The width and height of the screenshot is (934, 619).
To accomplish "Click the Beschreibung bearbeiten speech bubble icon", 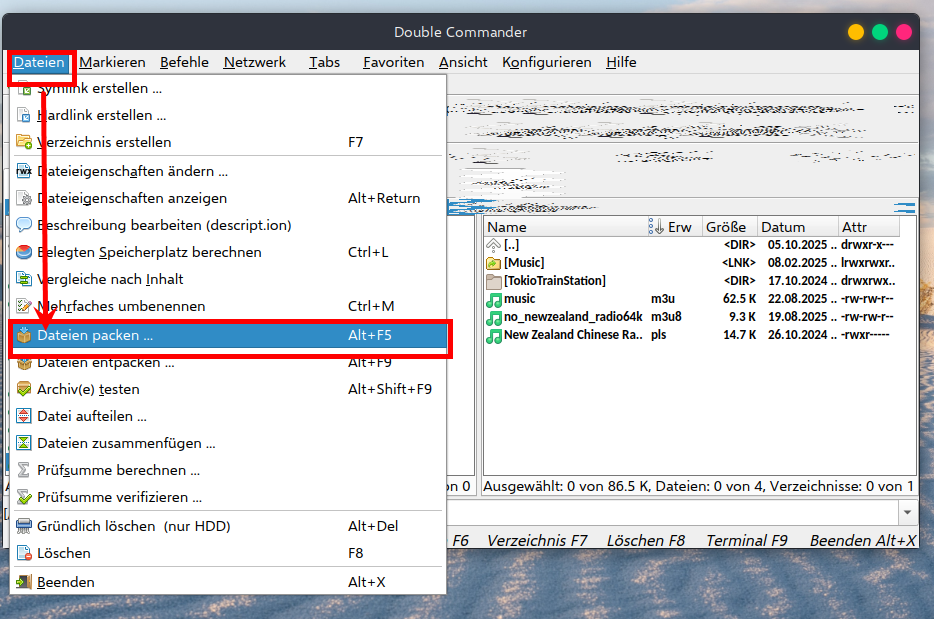I will tap(24, 225).
